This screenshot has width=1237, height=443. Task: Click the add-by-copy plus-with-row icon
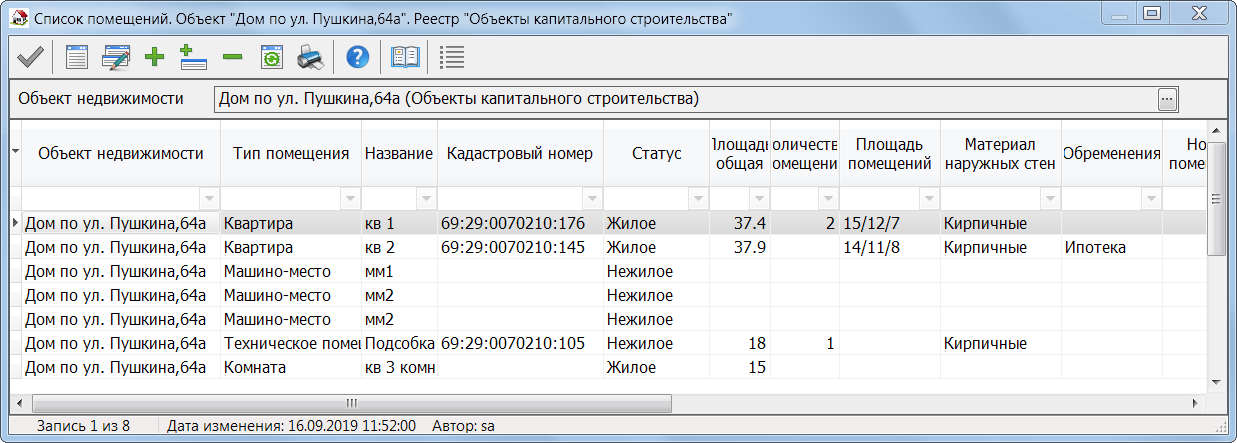pyautogui.click(x=193, y=57)
